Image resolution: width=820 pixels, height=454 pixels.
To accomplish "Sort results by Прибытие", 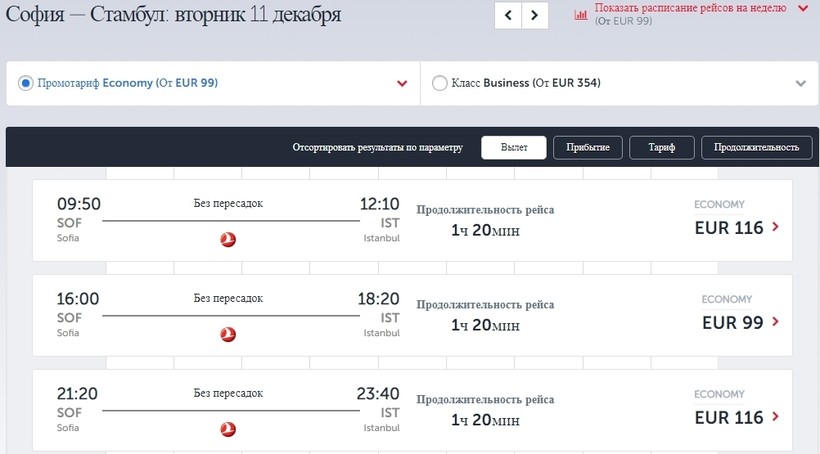I will (588, 147).
